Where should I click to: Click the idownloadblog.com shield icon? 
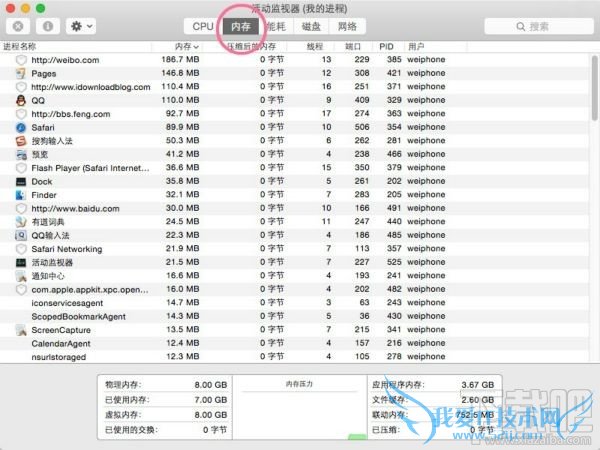[x=21, y=87]
